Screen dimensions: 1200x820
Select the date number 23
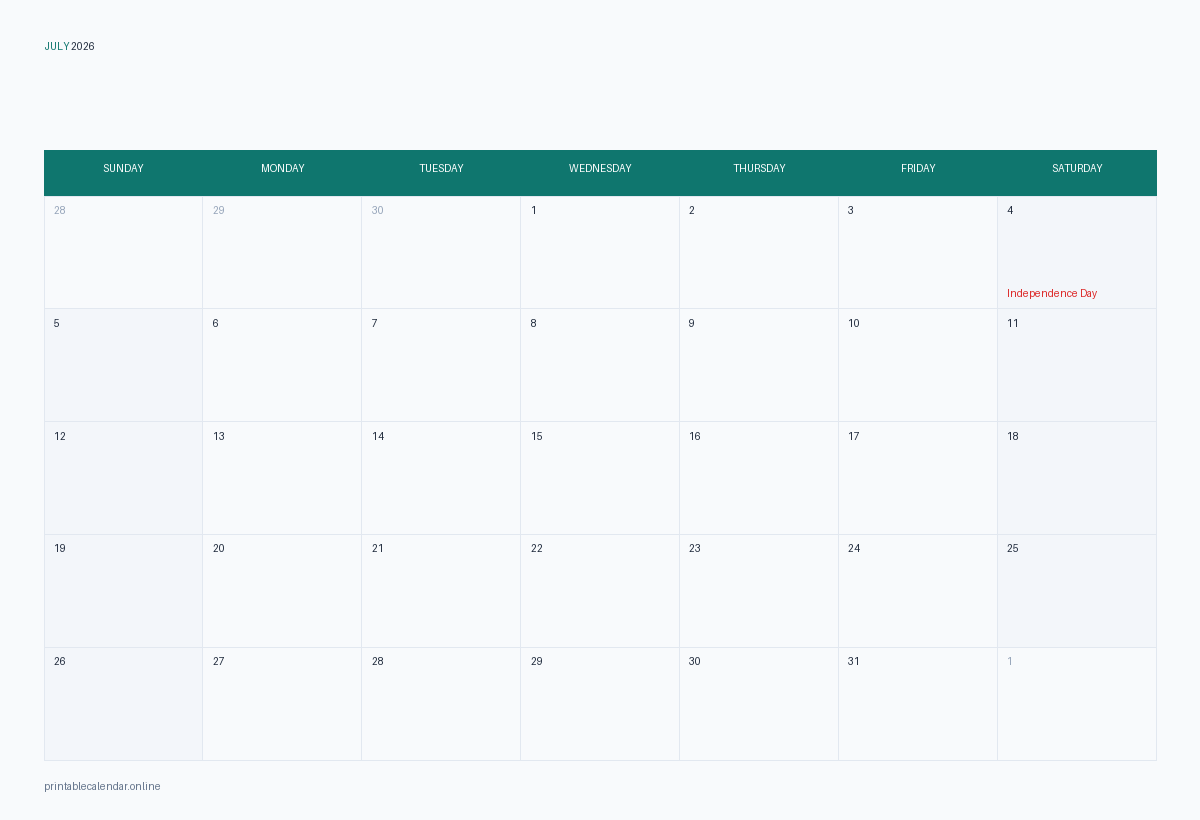[695, 548]
